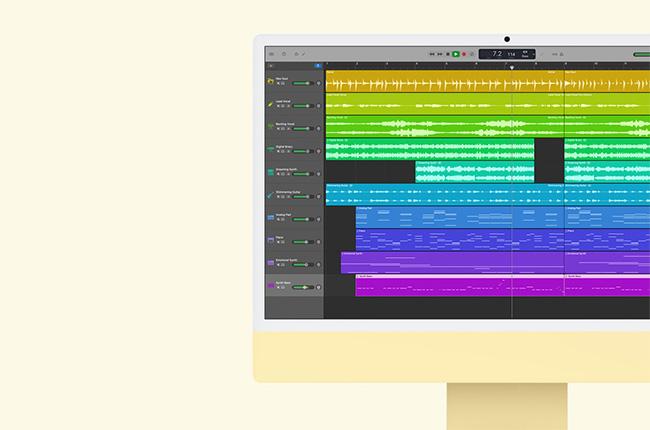Viewport: 650px width, 430px height.
Task: Click the pan knob on Digital Brass track
Action: (x=318, y=152)
